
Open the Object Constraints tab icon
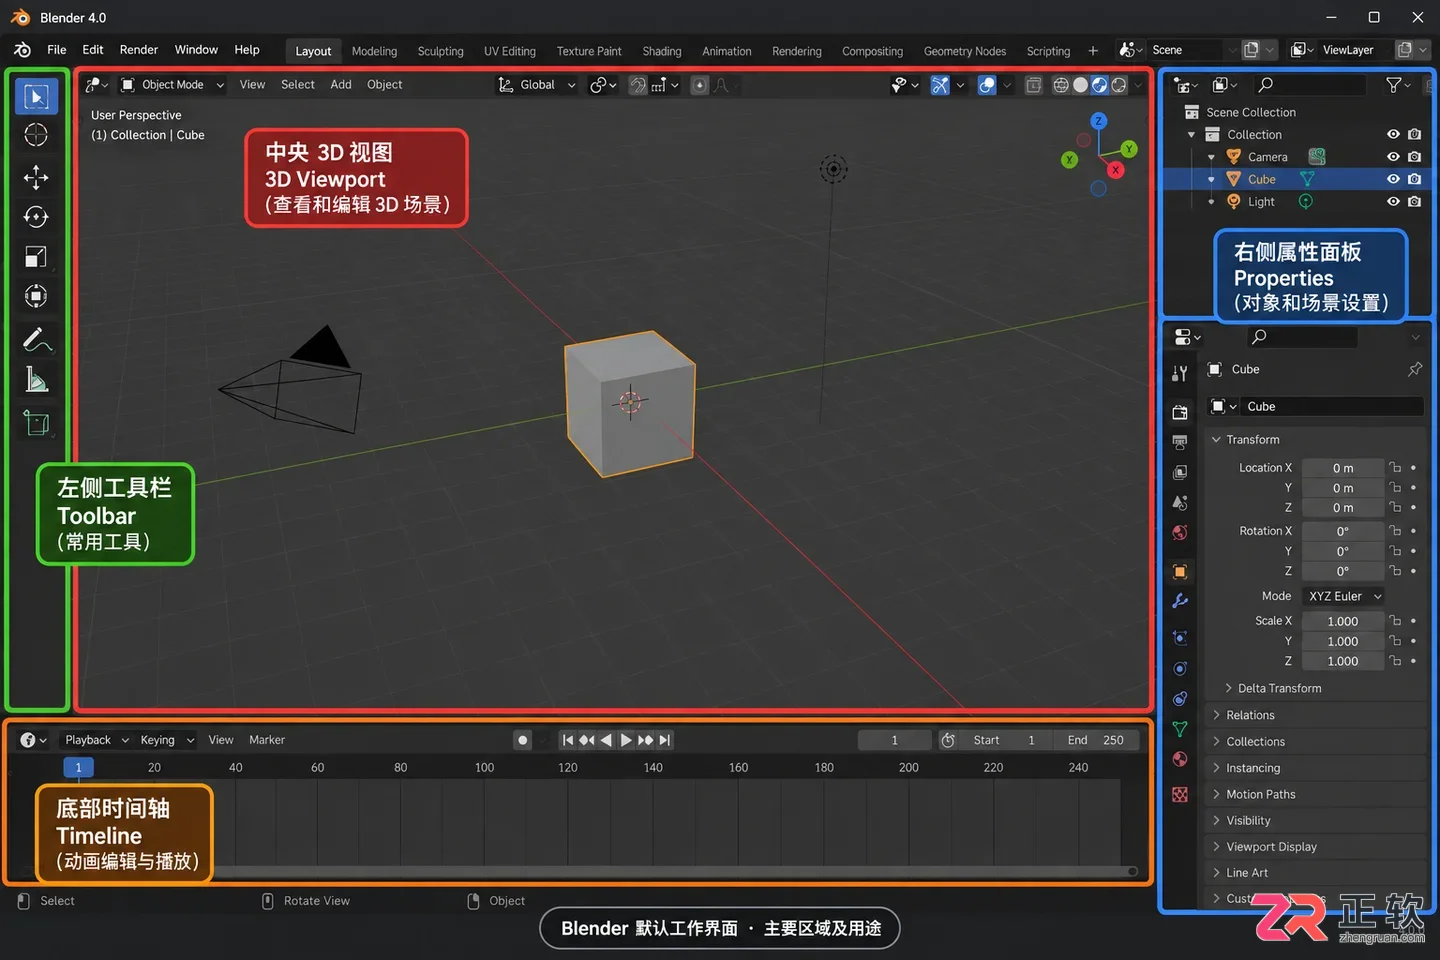click(1180, 698)
